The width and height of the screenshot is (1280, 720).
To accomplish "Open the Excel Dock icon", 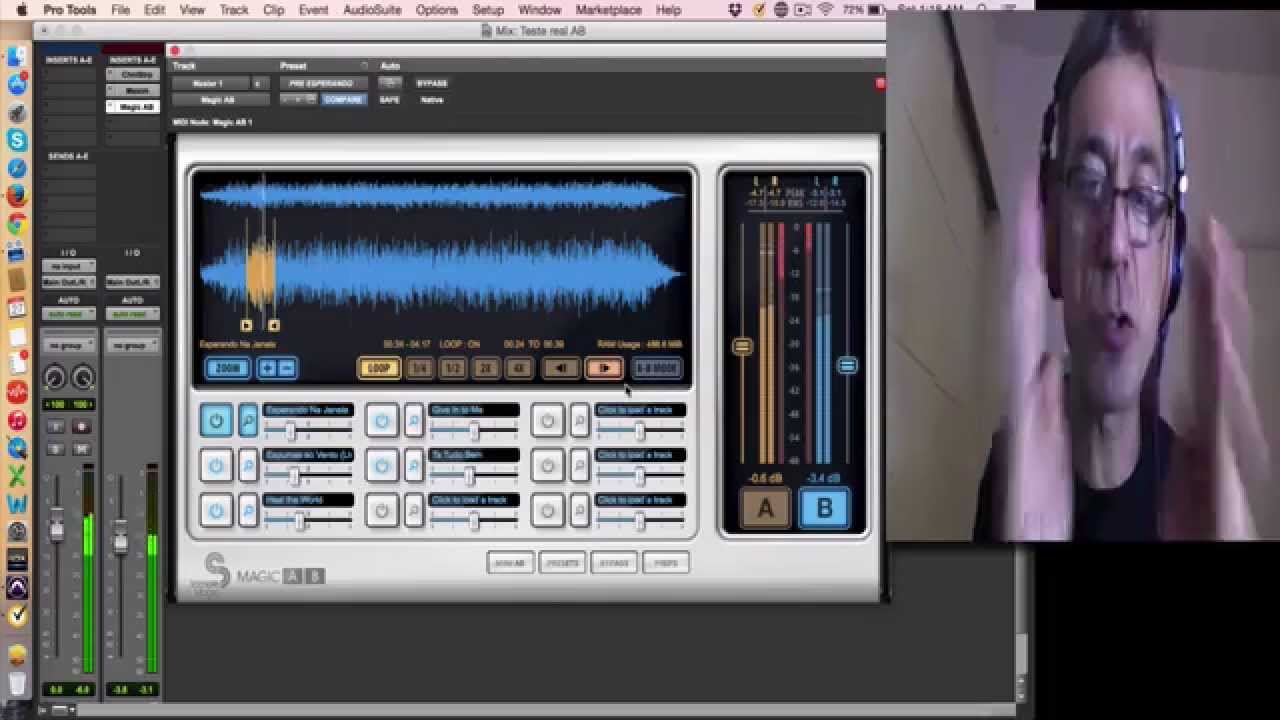I will pos(17,476).
